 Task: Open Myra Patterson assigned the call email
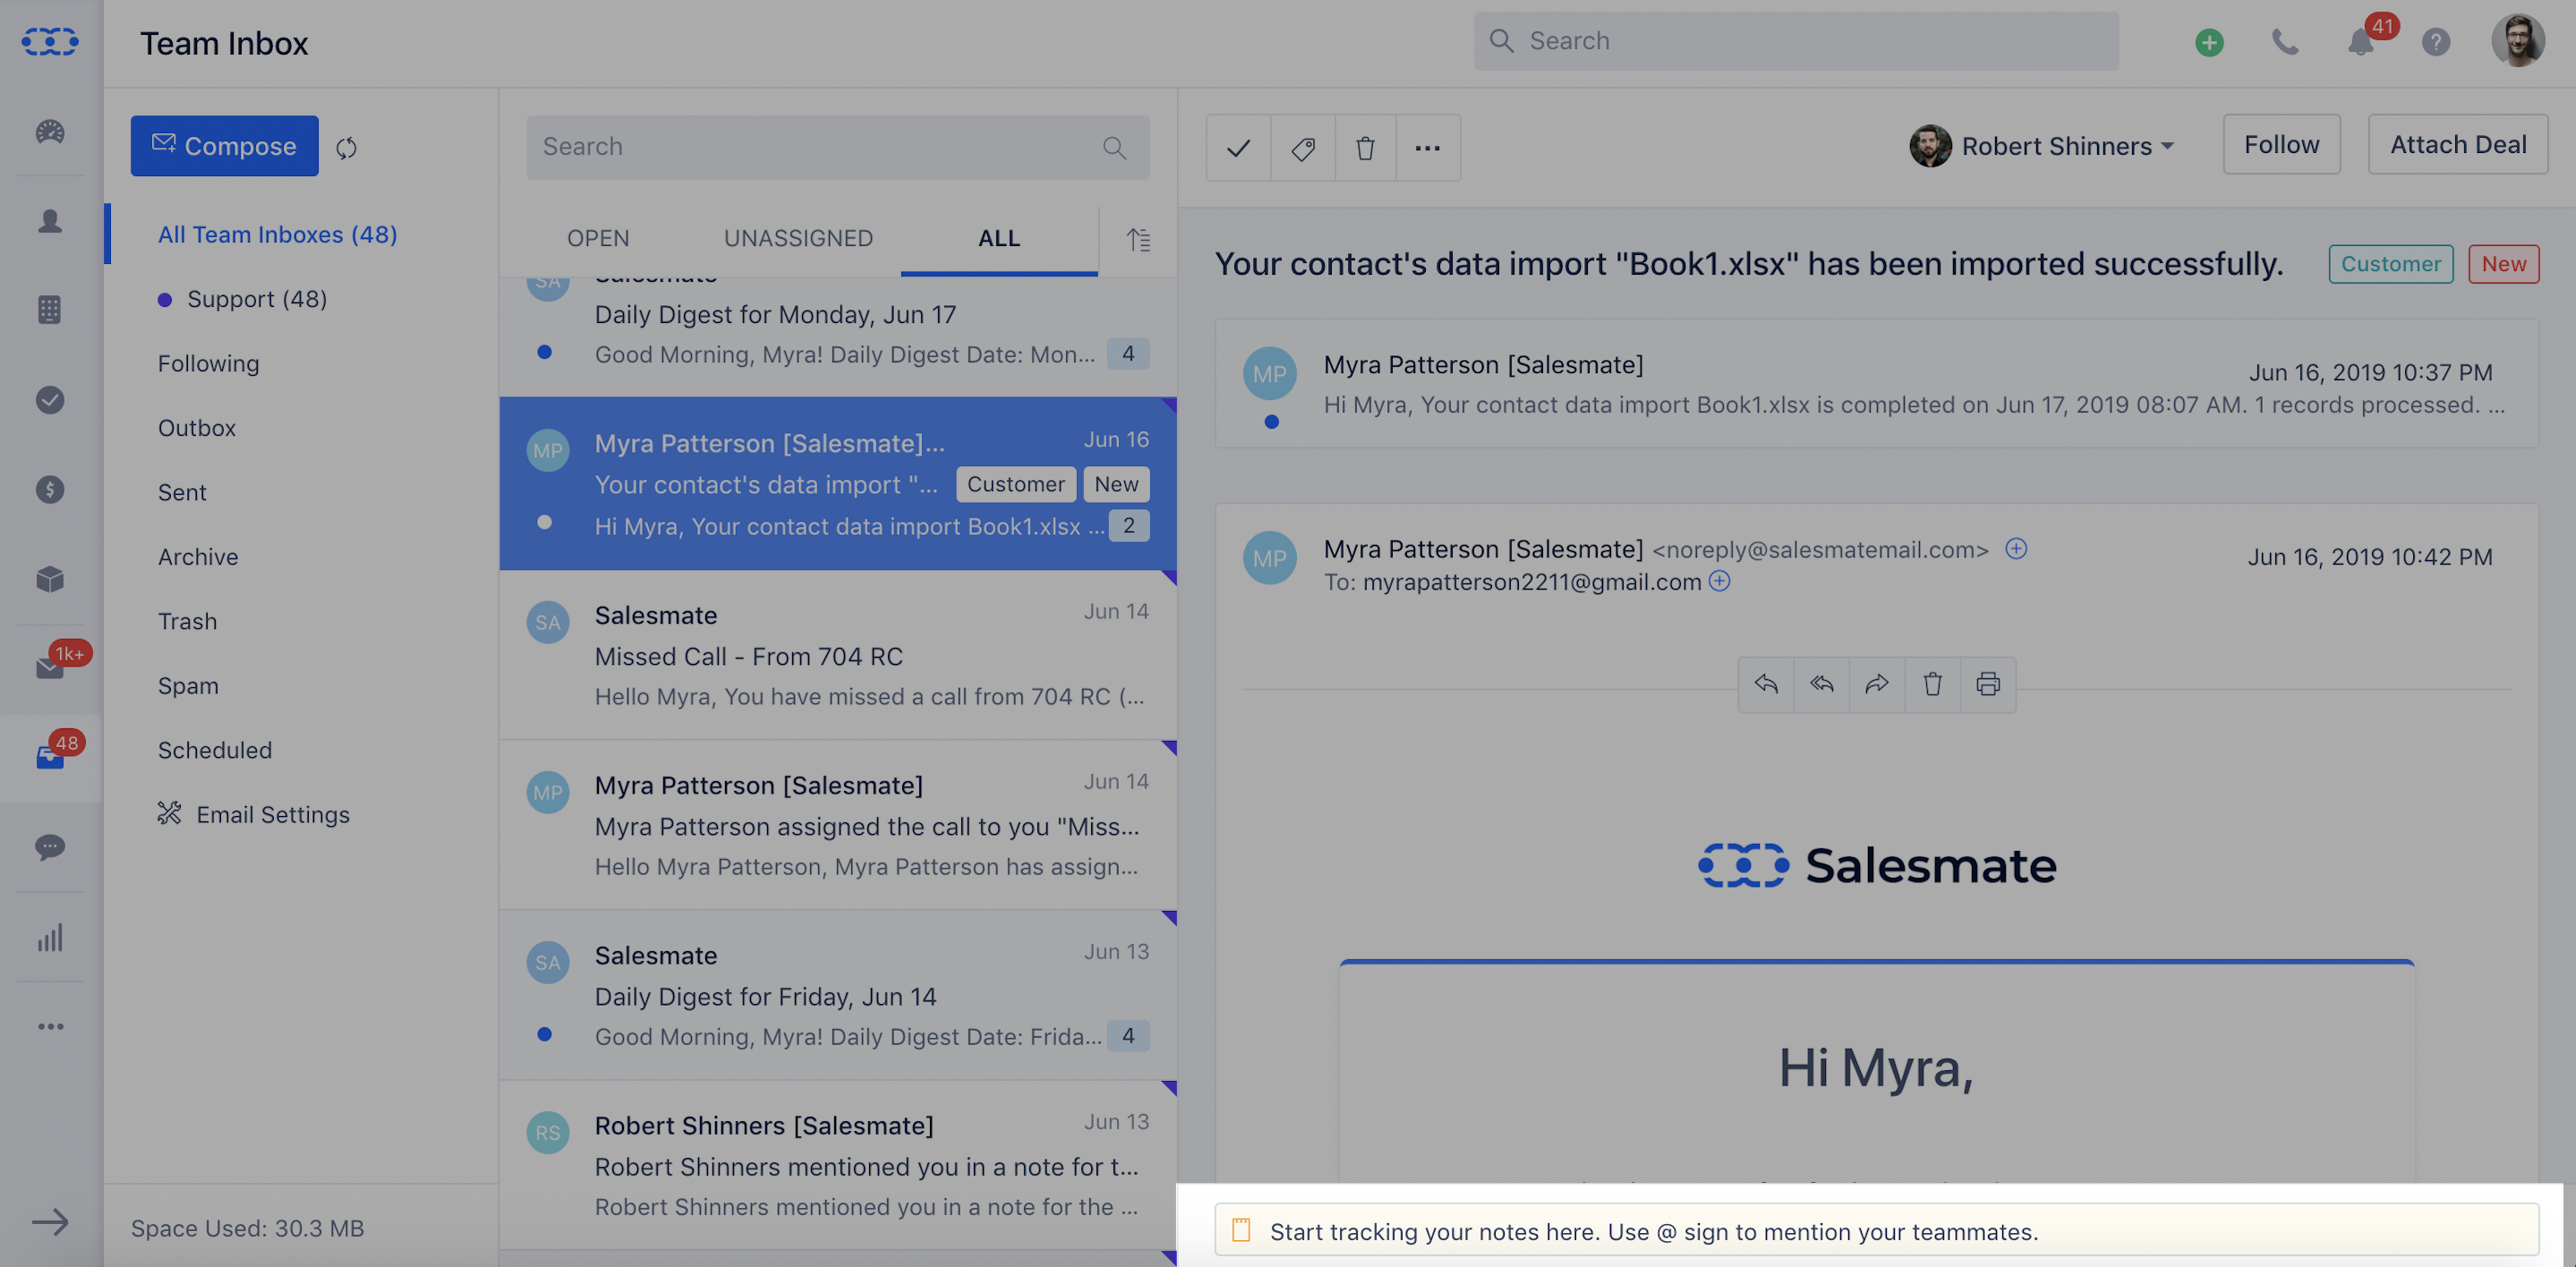[x=837, y=825]
